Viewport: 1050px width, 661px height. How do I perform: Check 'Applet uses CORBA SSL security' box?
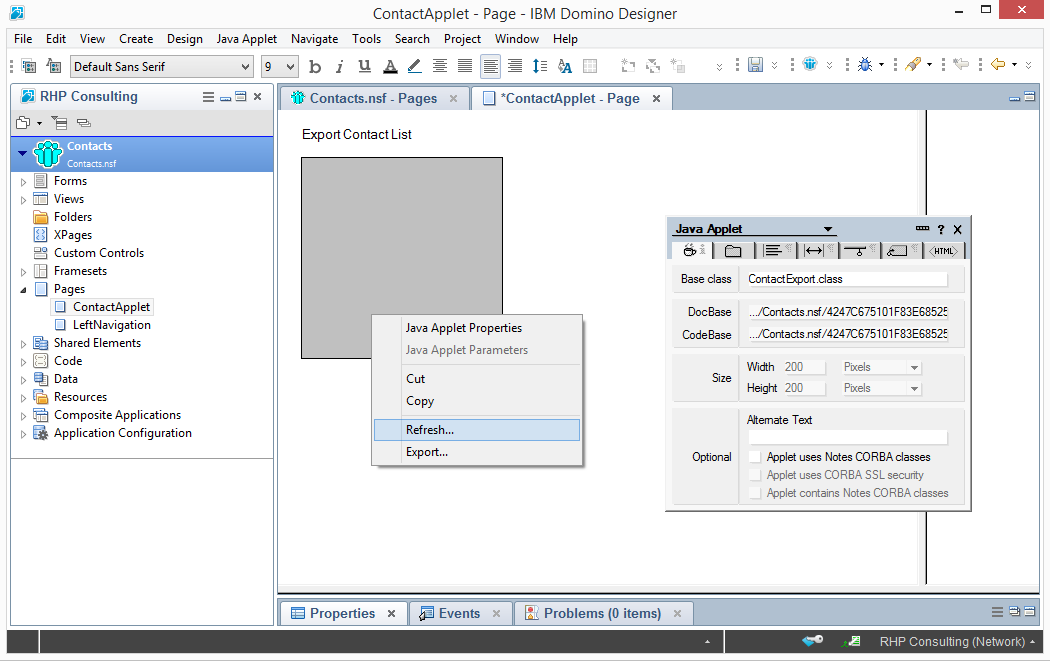coord(755,475)
